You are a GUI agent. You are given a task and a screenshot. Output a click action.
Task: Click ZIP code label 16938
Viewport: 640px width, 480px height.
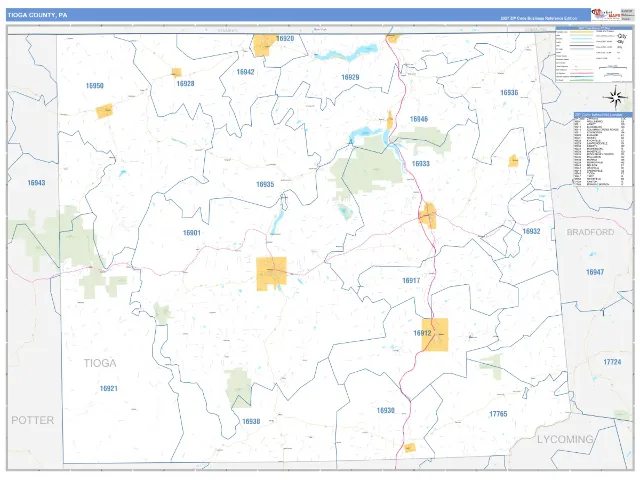[251, 422]
